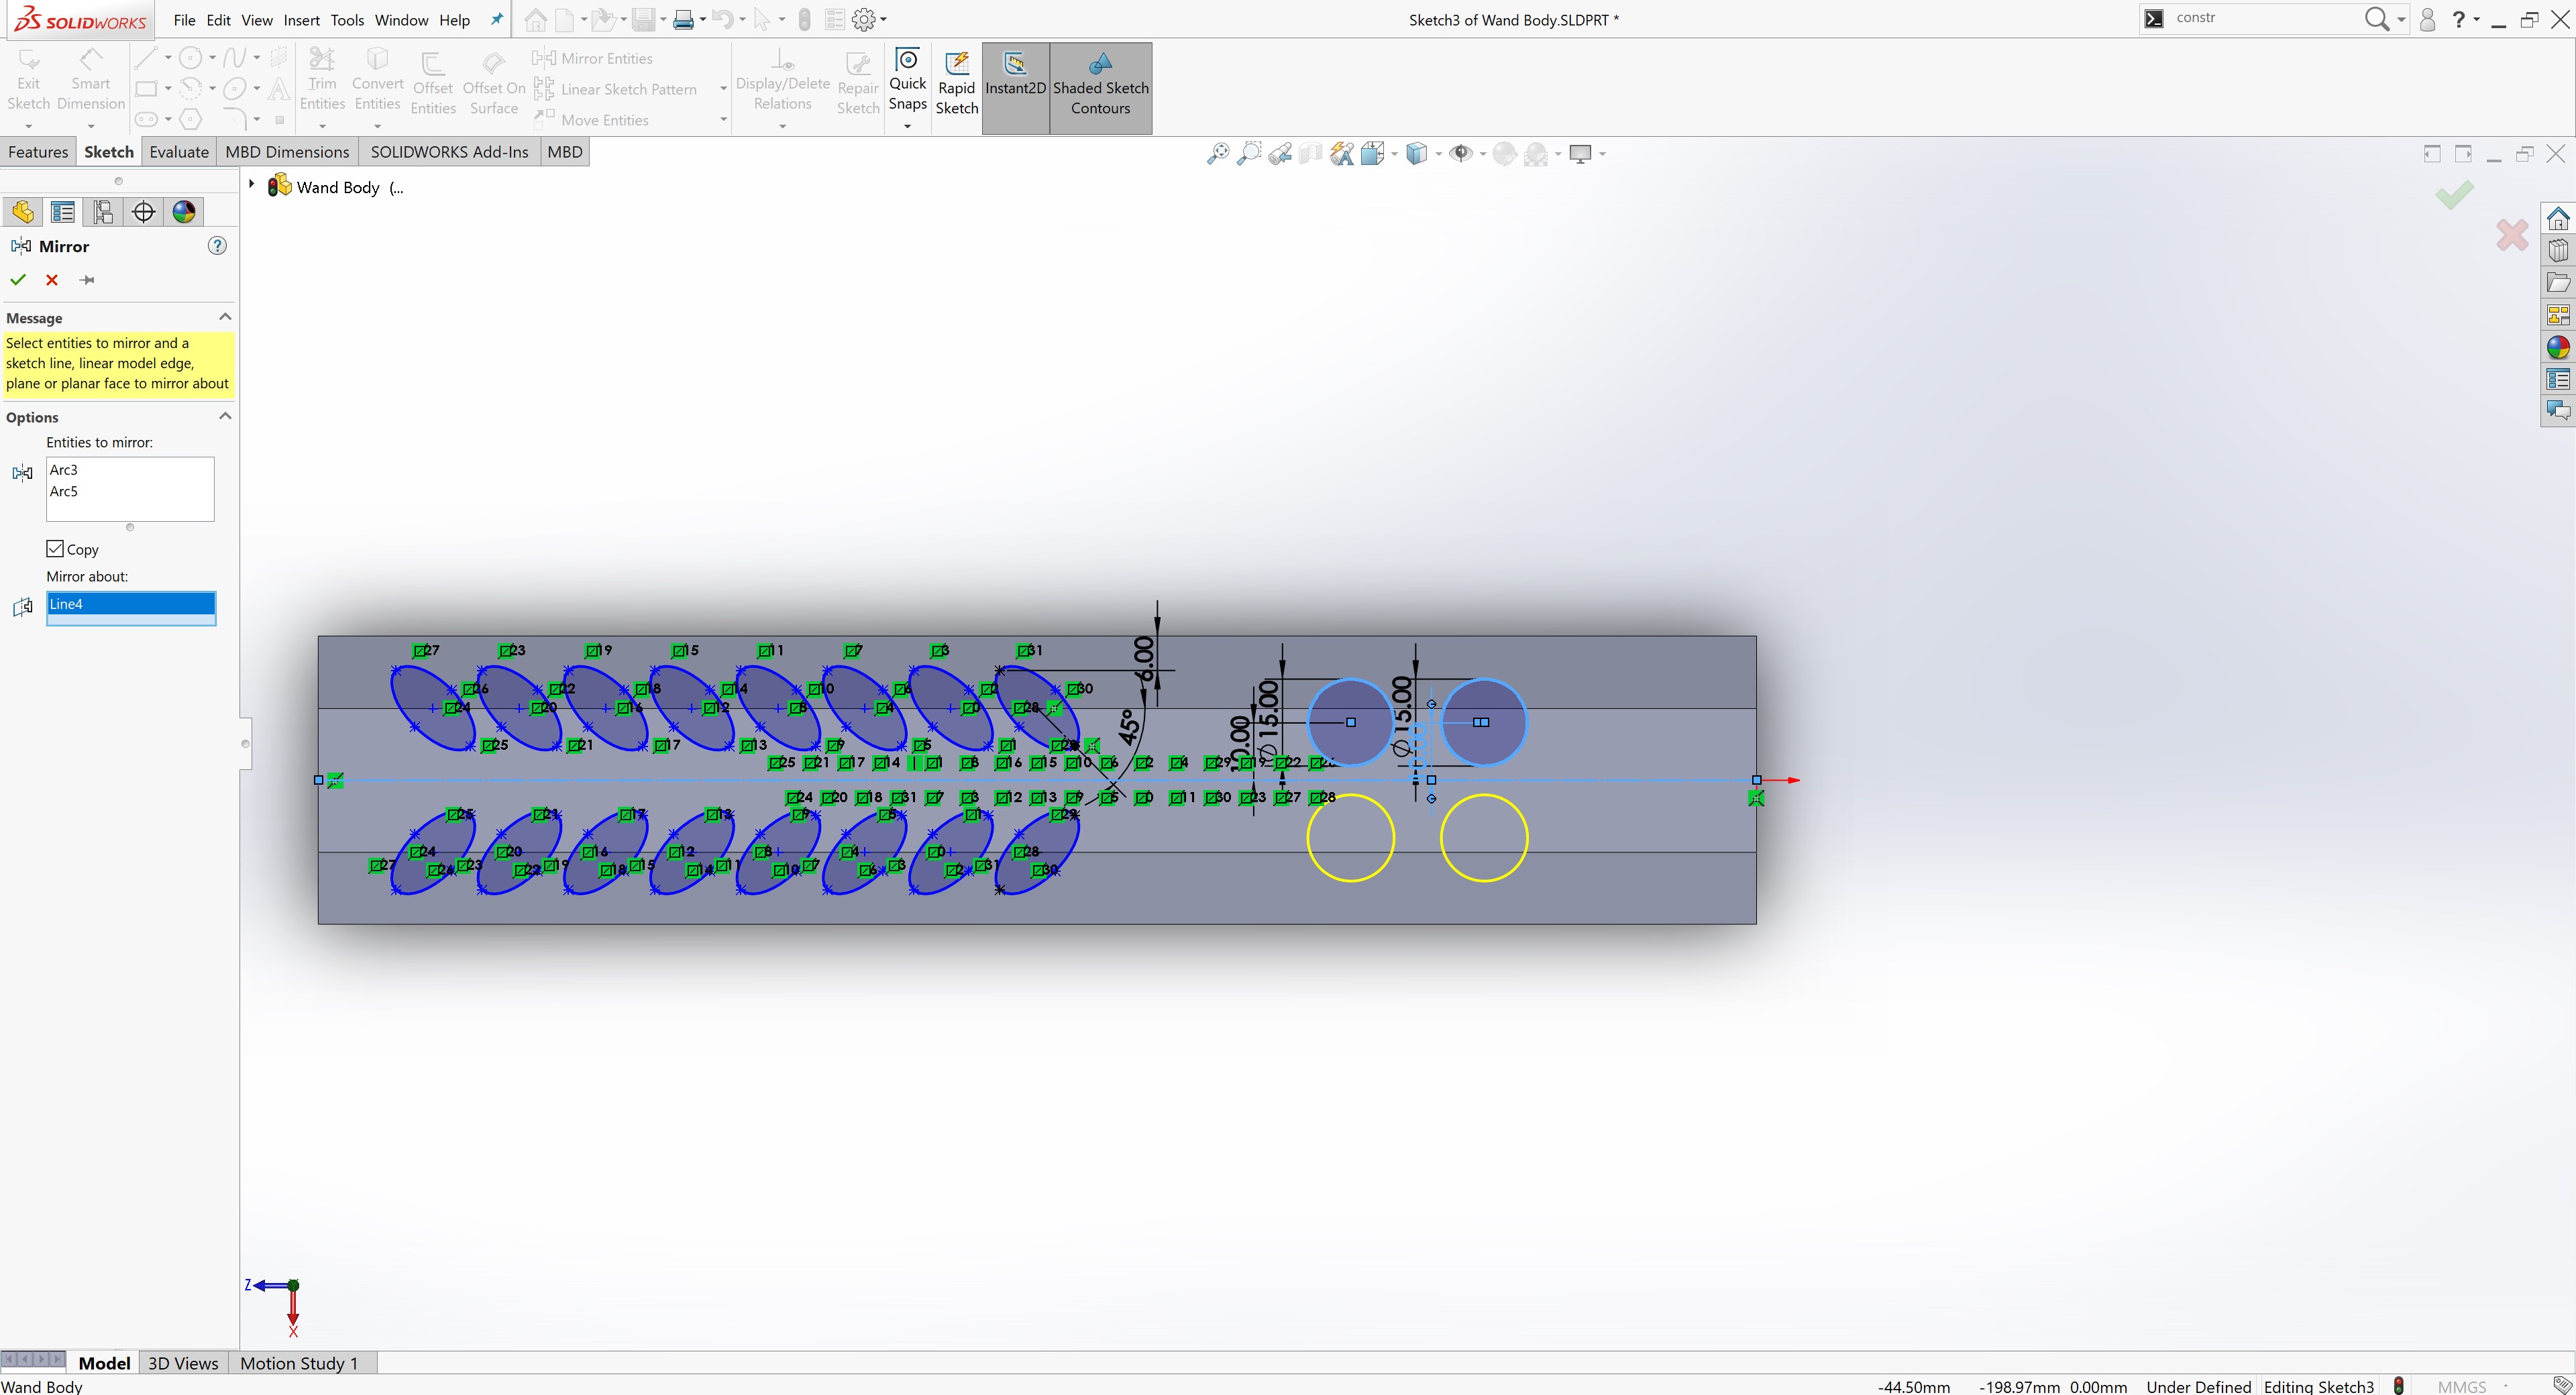Accept mirror with green checkmark OK

pos(18,280)
